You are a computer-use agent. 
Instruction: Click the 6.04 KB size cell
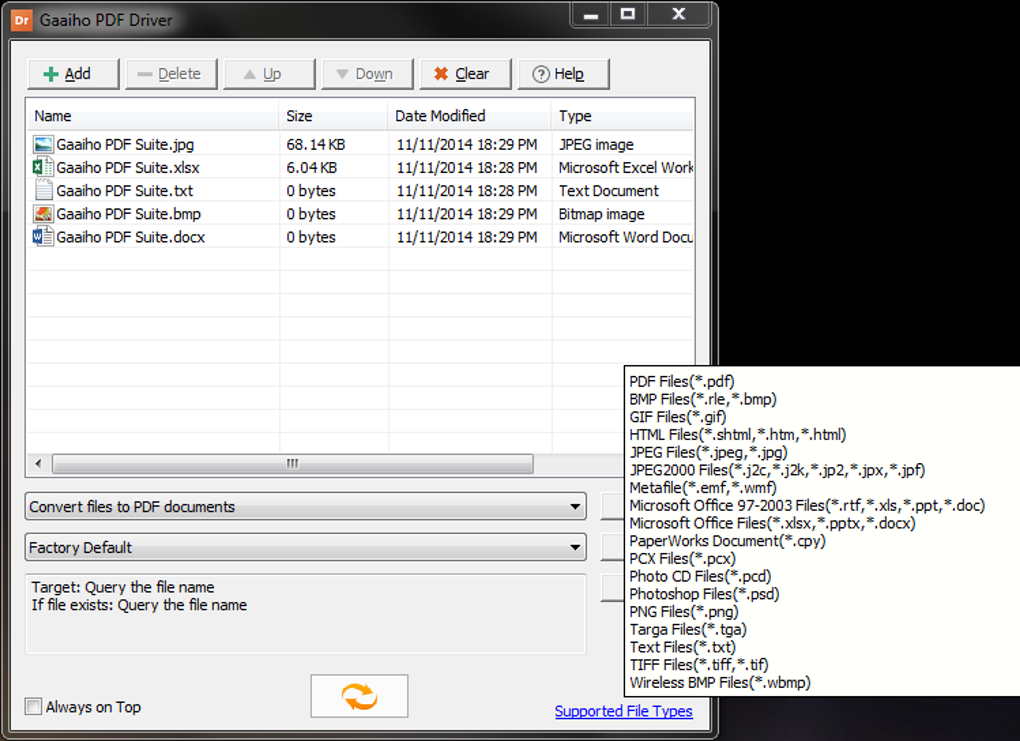pyautogui.click(x=312, y=168)
